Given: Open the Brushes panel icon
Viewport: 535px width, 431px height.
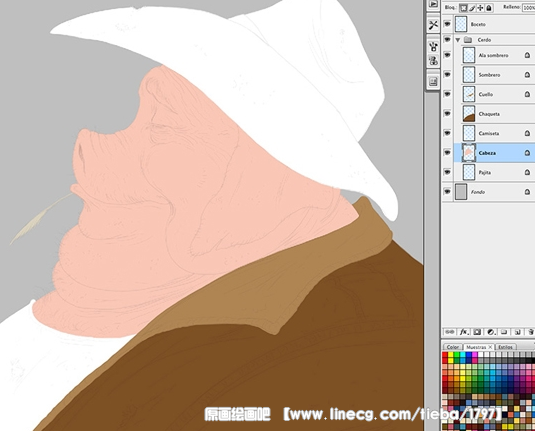Looking at the screenshot, I should pyautogui.click(x=433, y=46).
